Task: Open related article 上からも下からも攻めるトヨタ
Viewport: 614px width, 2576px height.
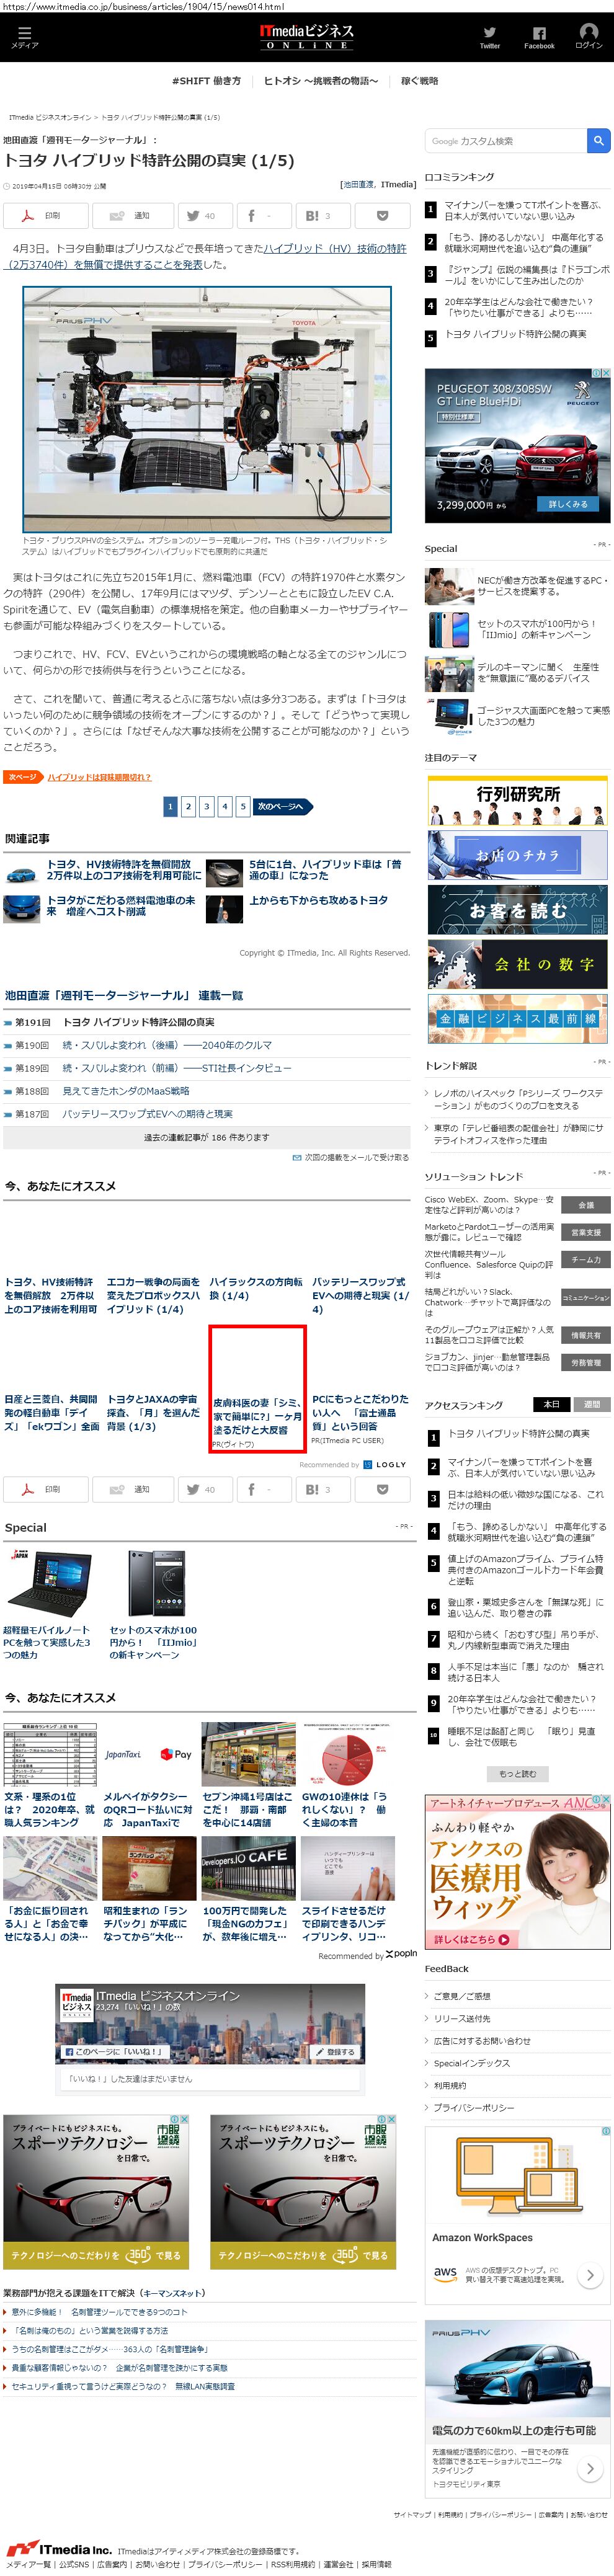Action: coord(318,901)
